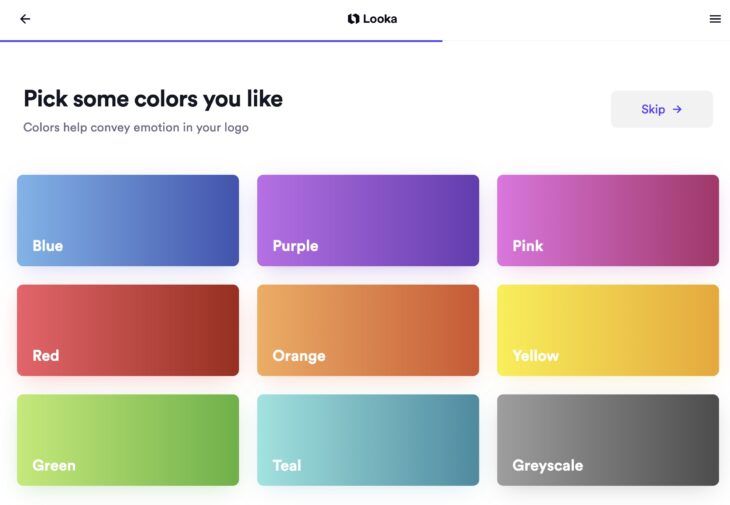The height and width of the screenshot is (505, 730).
Task: Click the arrow icon inside Skip button
Action: [x=677, y=109]
